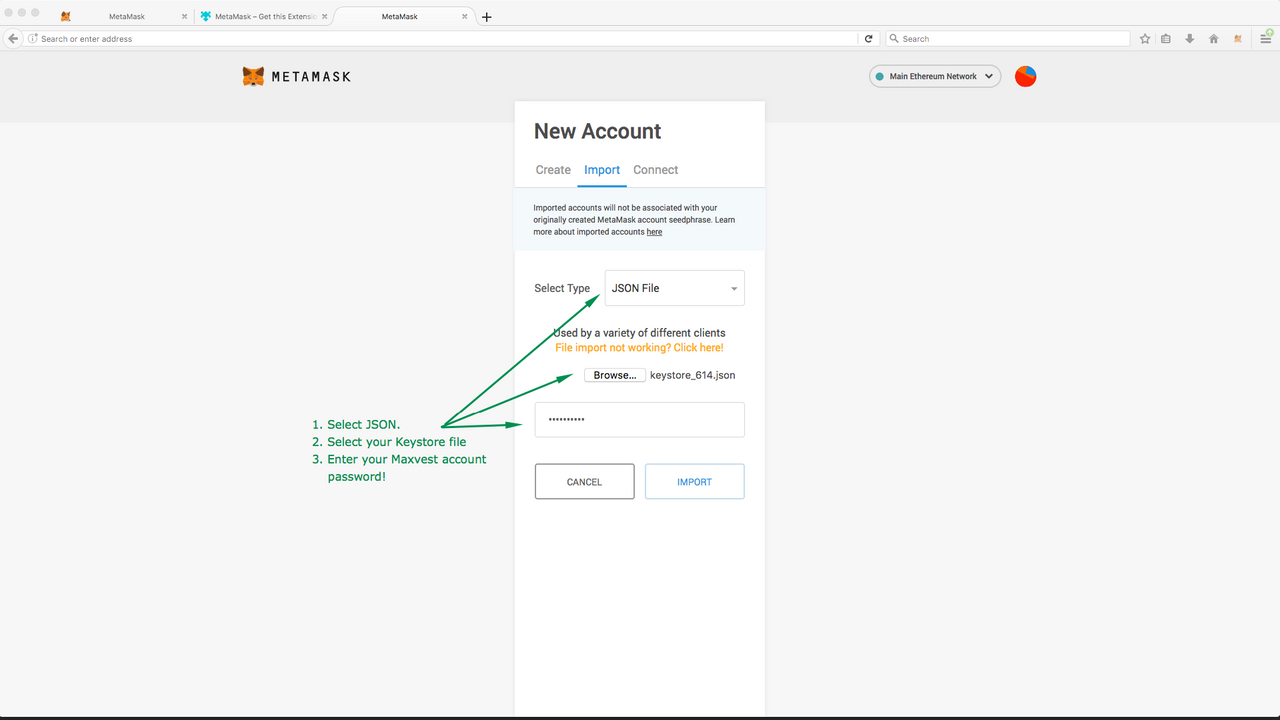Click the site info icon in address bar
The width and height of the screenshot is (1280, 720).
pyautogui.click(x=33, y=38)
